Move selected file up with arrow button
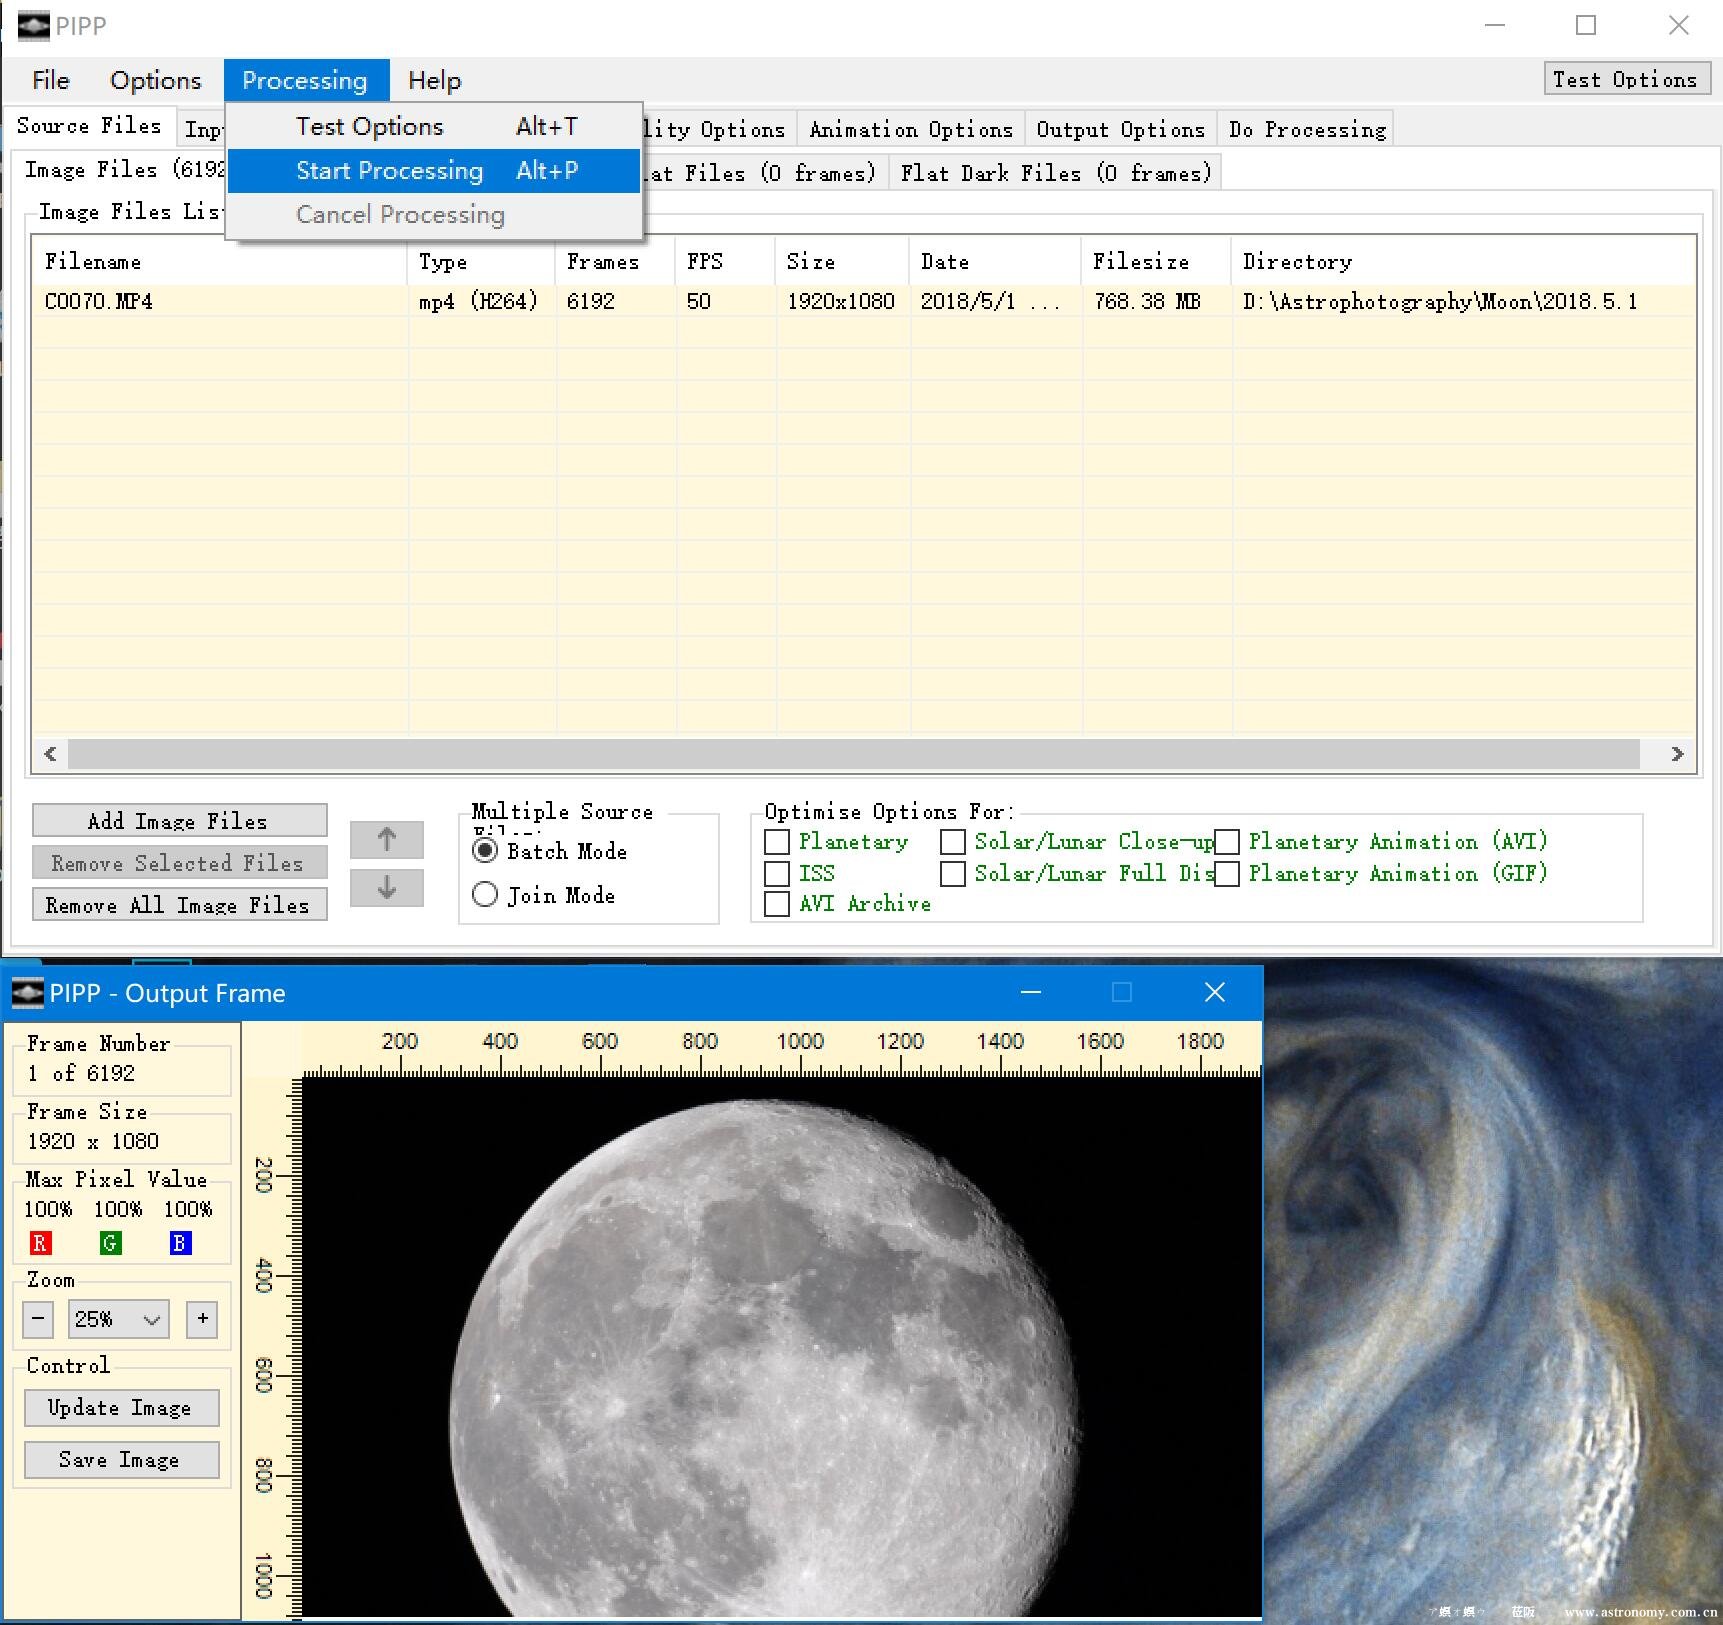Image resolution: width=1723 pixels, height=1625 pixels. click(x=387, y=839)
